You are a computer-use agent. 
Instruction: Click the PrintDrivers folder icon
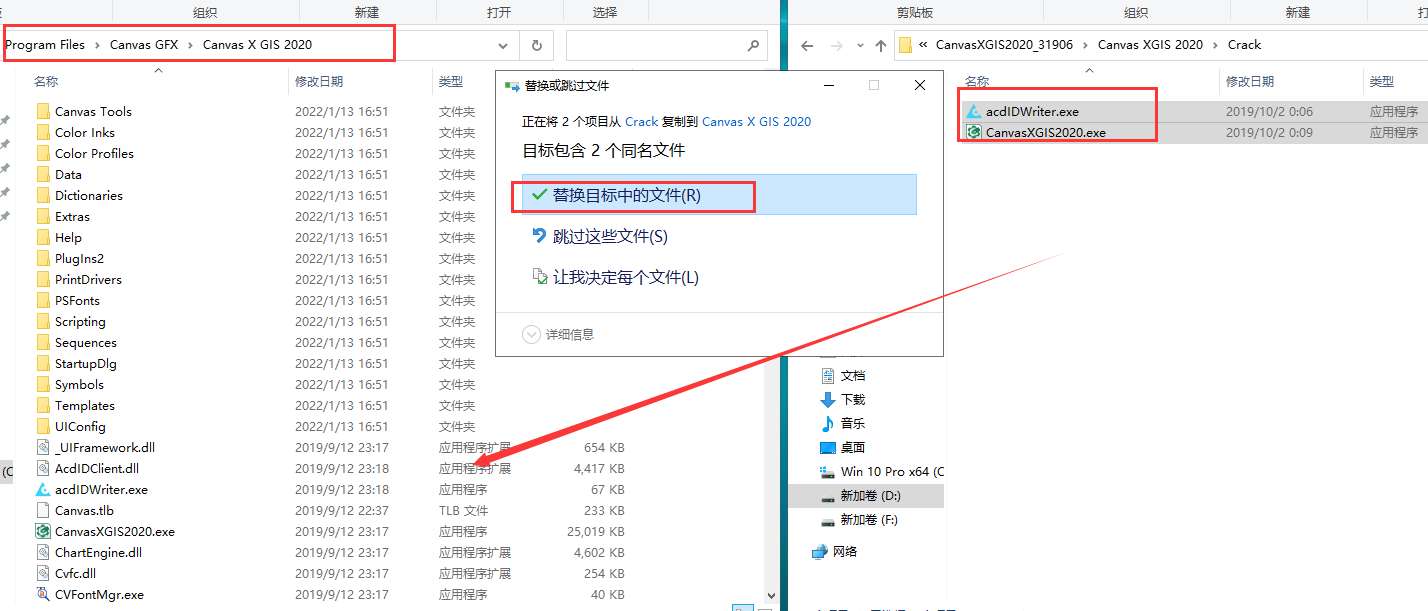click(x=43, y=279)
